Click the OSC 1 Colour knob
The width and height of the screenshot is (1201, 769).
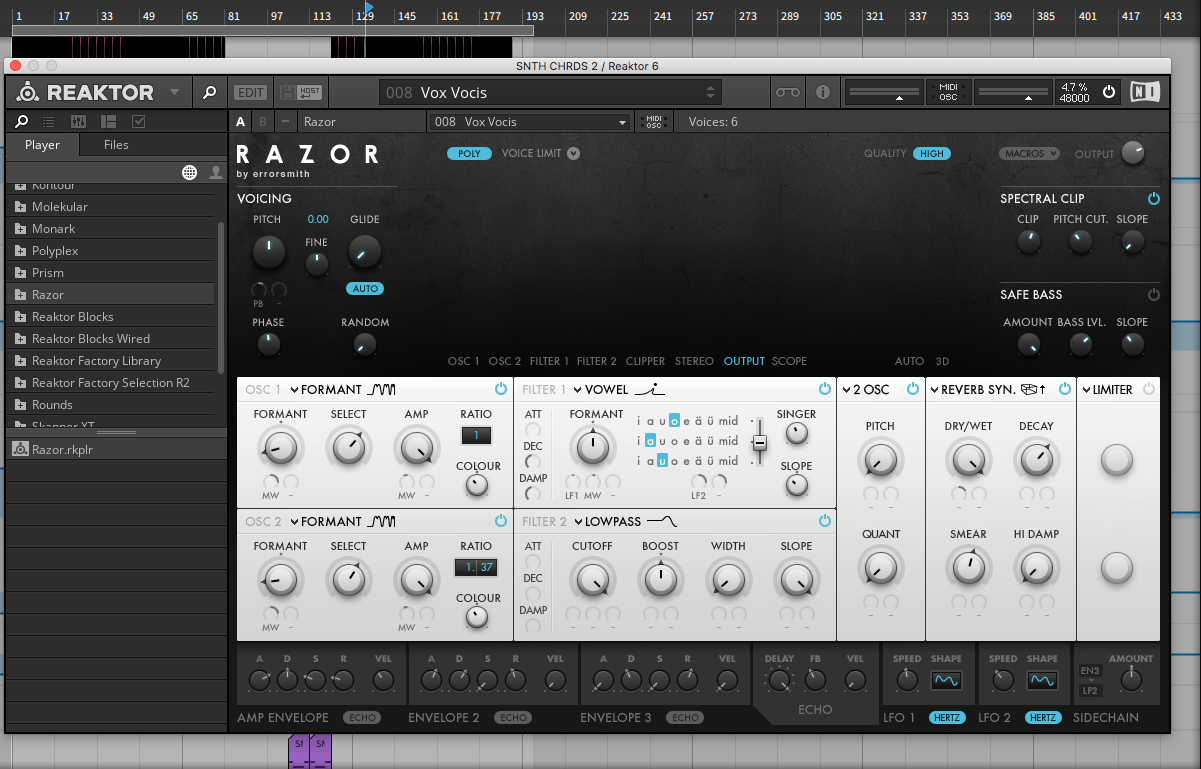pyautogui.click(x=477, y=486)
